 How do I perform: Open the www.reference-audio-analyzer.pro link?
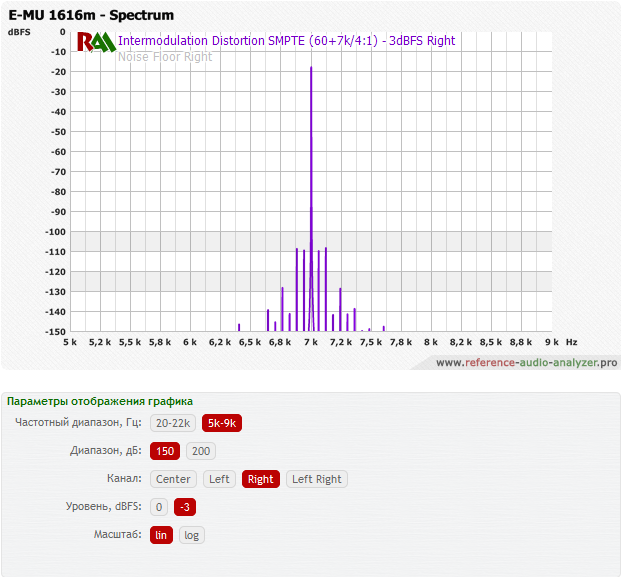click(526, 362)
